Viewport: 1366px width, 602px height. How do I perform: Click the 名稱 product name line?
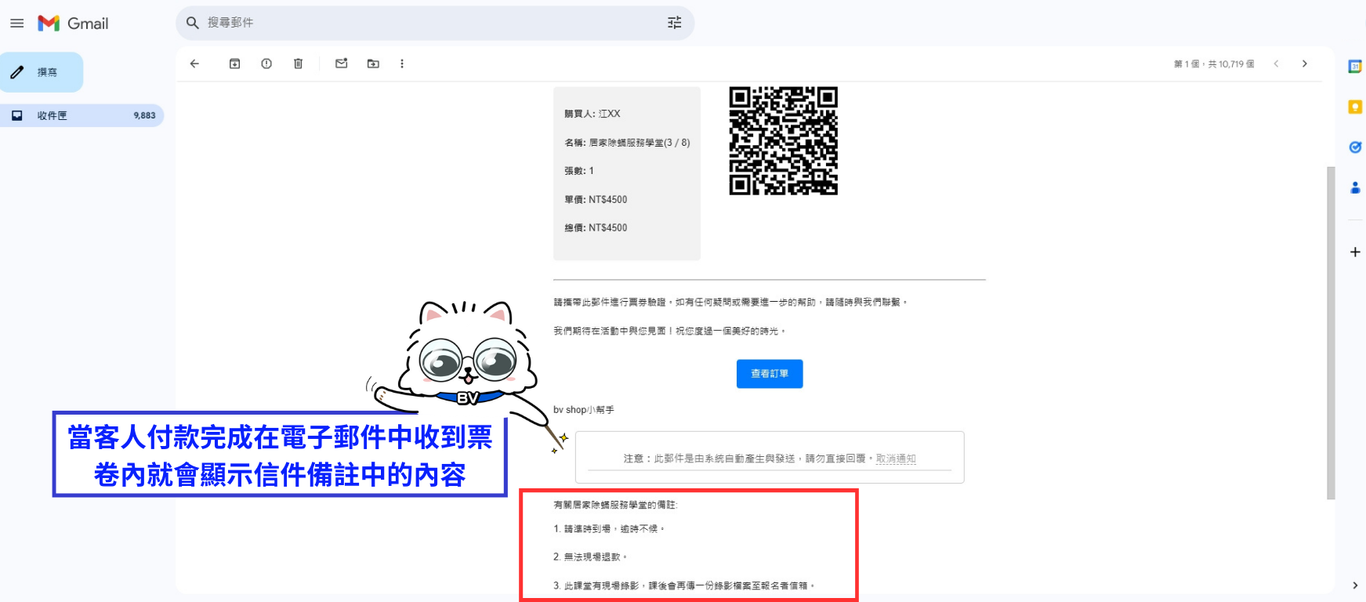(627, 143)
